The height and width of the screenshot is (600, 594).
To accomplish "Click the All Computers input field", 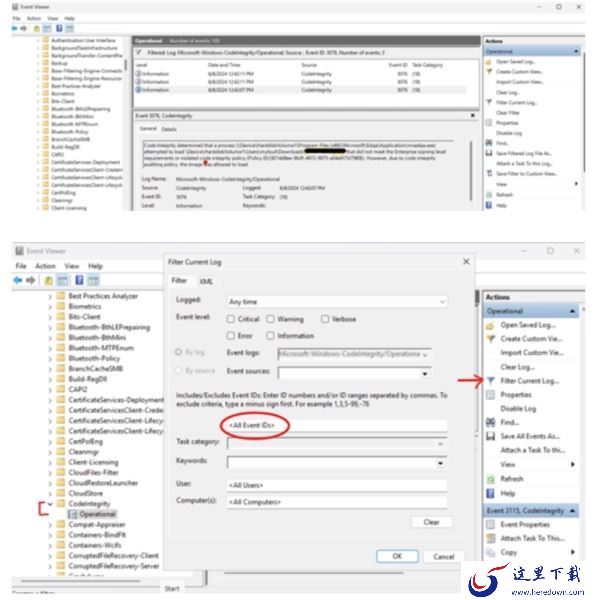I will 337,502.
